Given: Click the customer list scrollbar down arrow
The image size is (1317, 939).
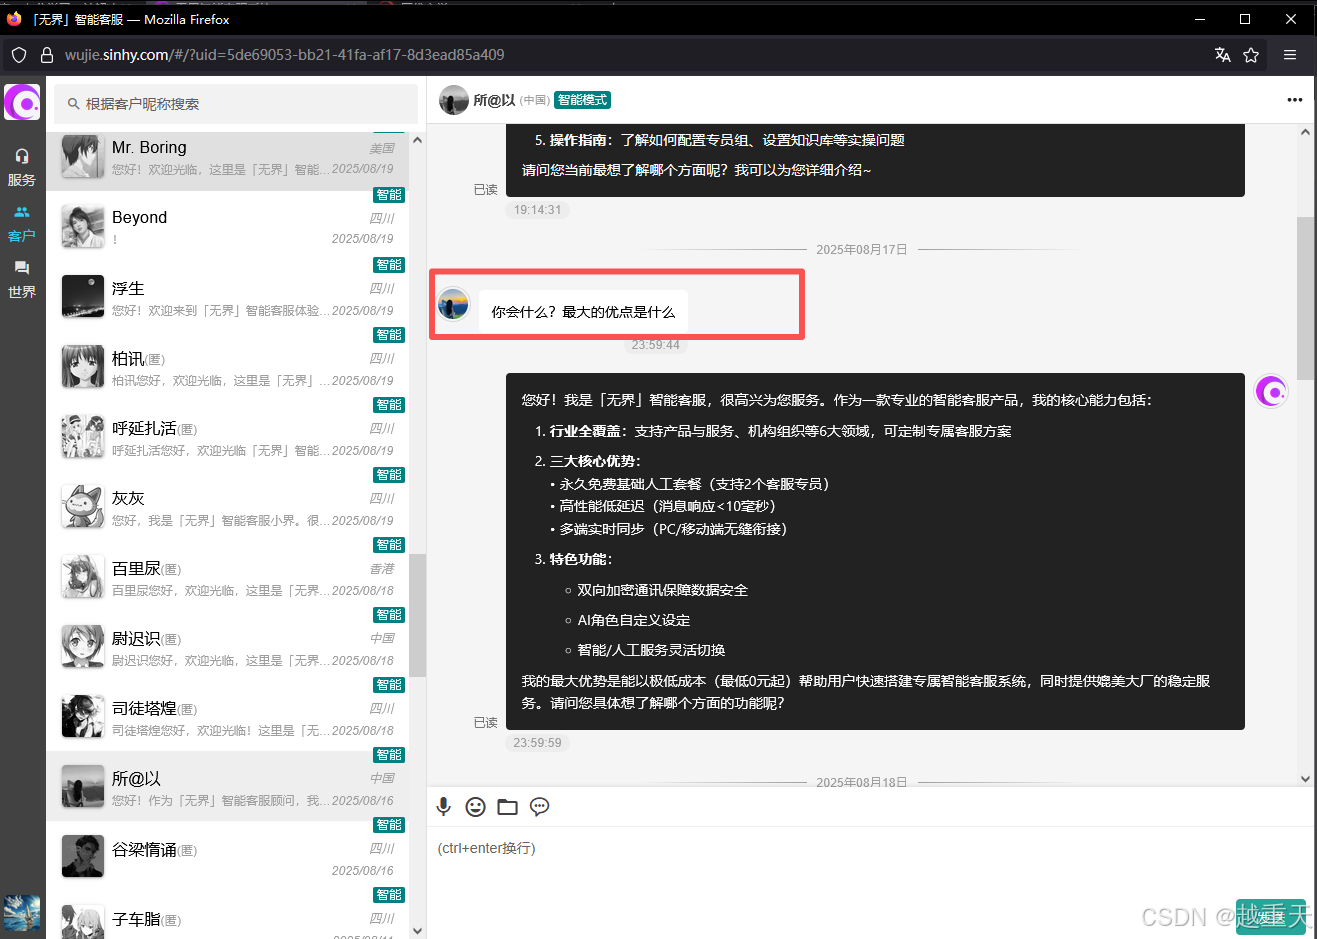Looking at the screenshot, I should point(417,931).
